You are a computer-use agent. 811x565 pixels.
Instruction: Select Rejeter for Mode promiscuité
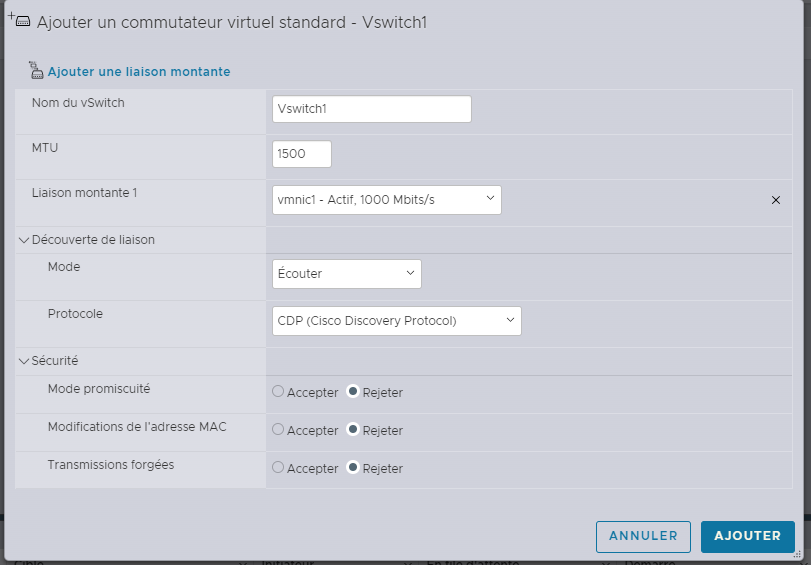(353, 392)
